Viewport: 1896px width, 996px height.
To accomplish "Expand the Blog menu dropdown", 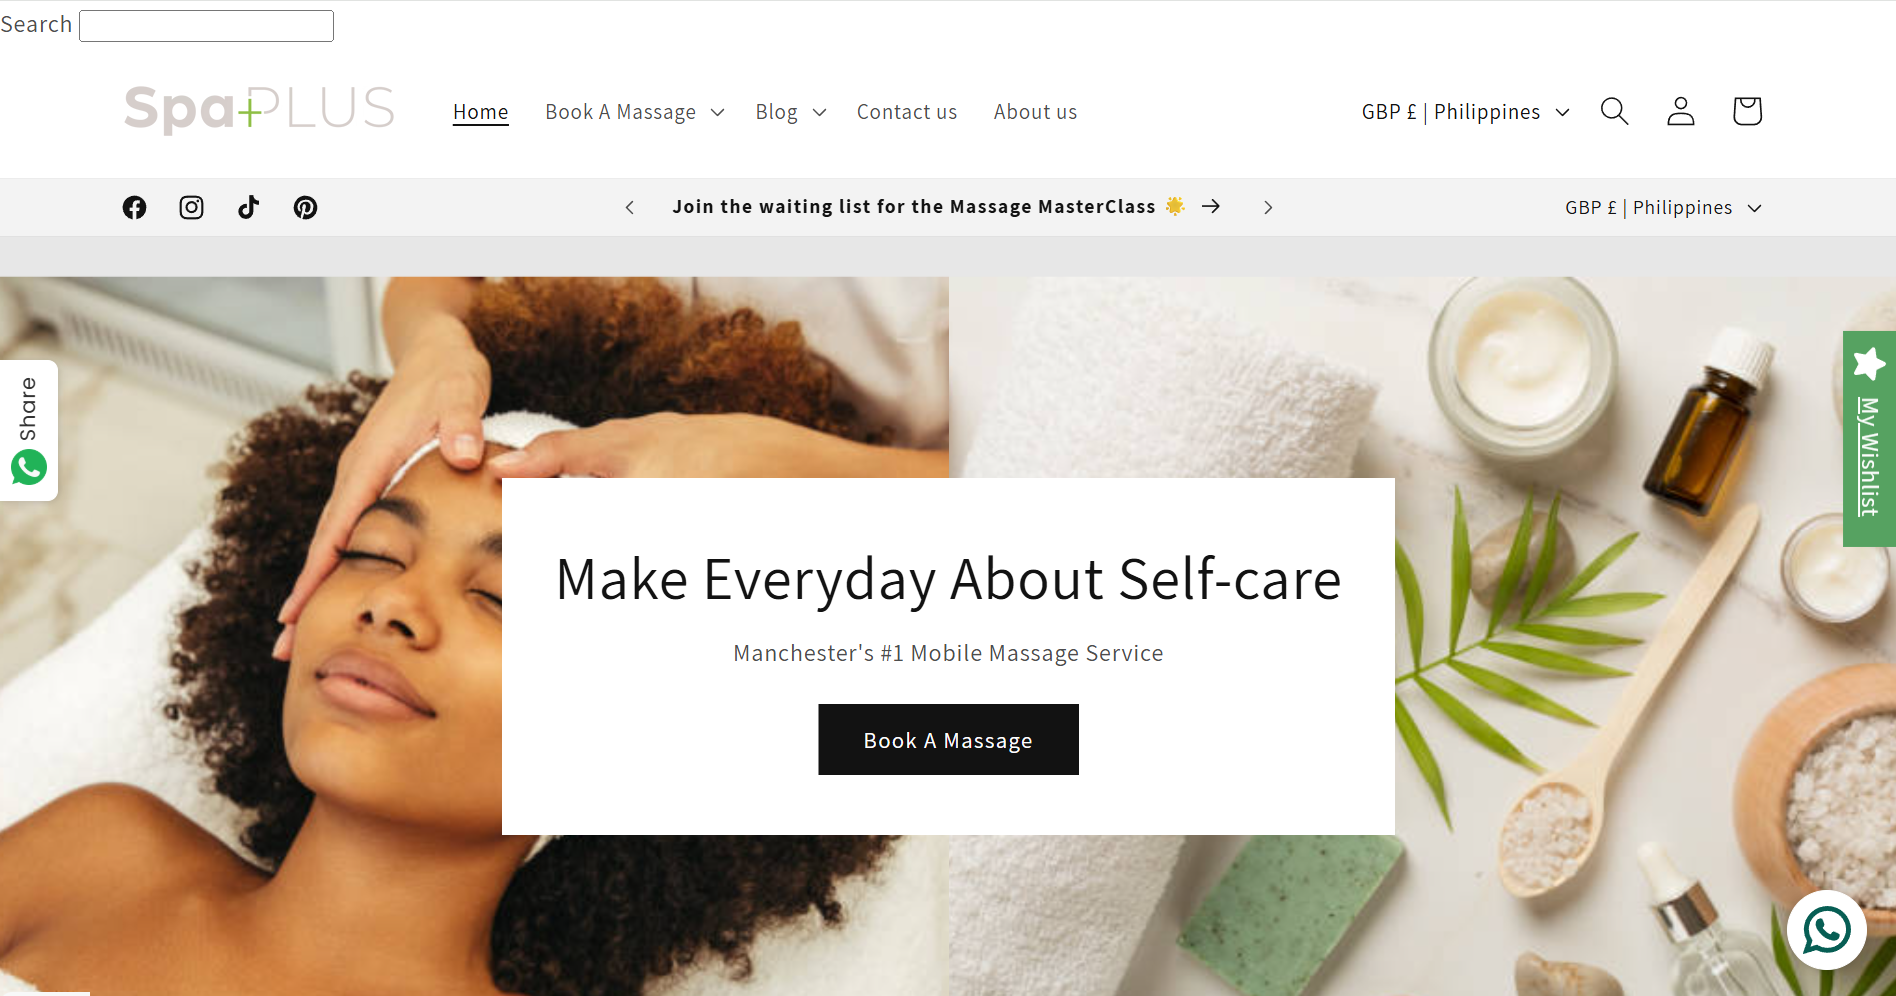I will pos(790,112).
